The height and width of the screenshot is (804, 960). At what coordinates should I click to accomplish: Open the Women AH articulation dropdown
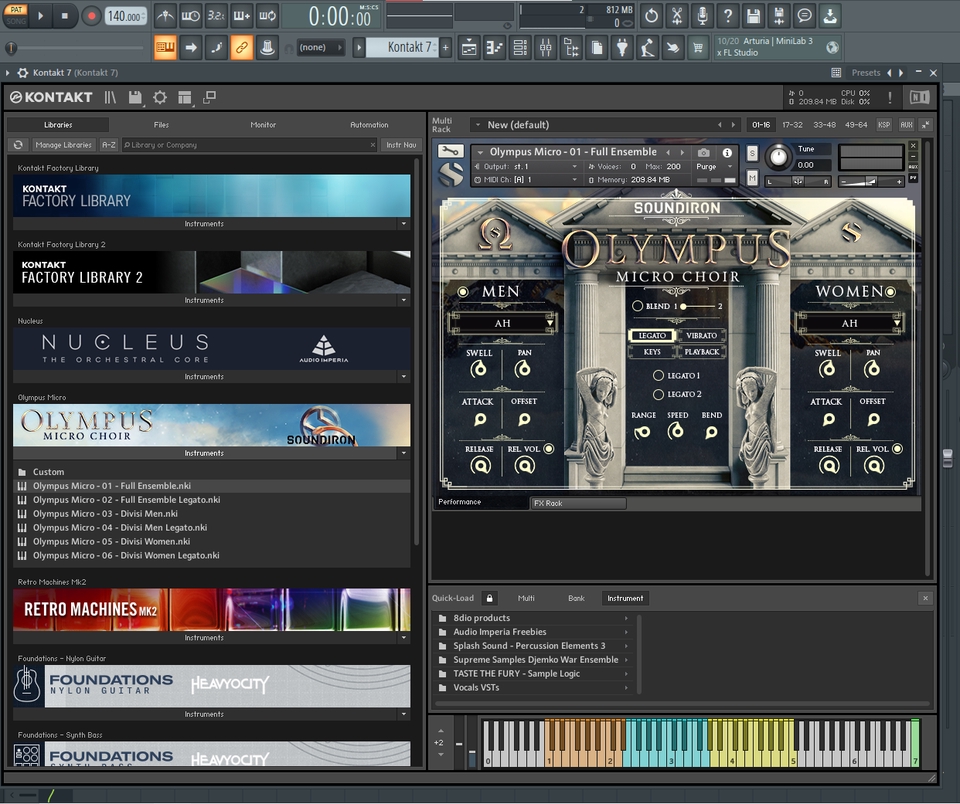[849, 323]
